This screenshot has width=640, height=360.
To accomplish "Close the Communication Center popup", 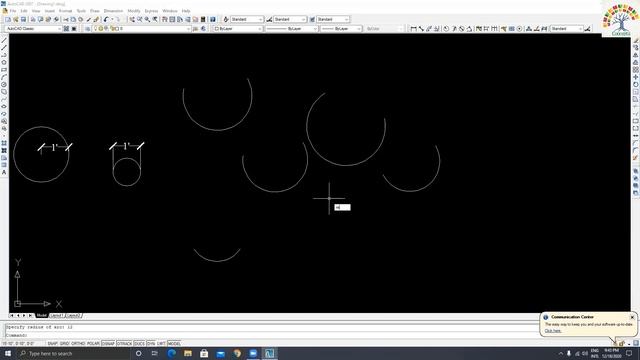I will (632, 317).
